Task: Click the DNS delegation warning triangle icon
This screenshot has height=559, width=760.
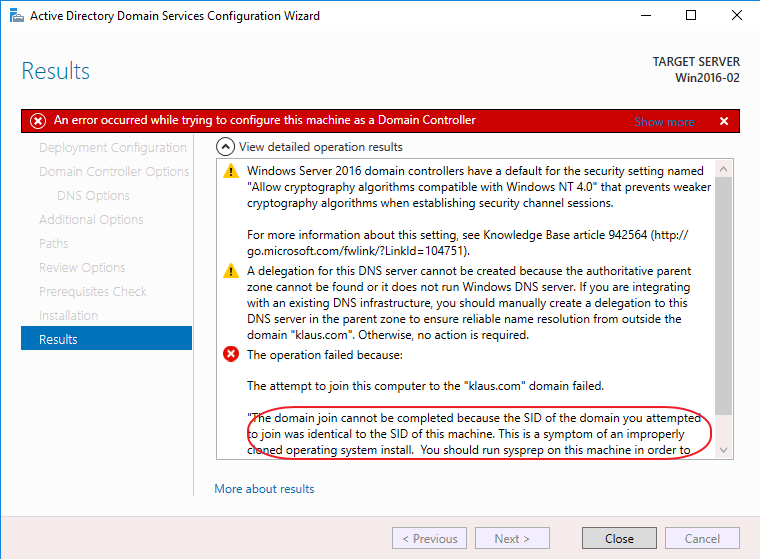Action: 231,272
